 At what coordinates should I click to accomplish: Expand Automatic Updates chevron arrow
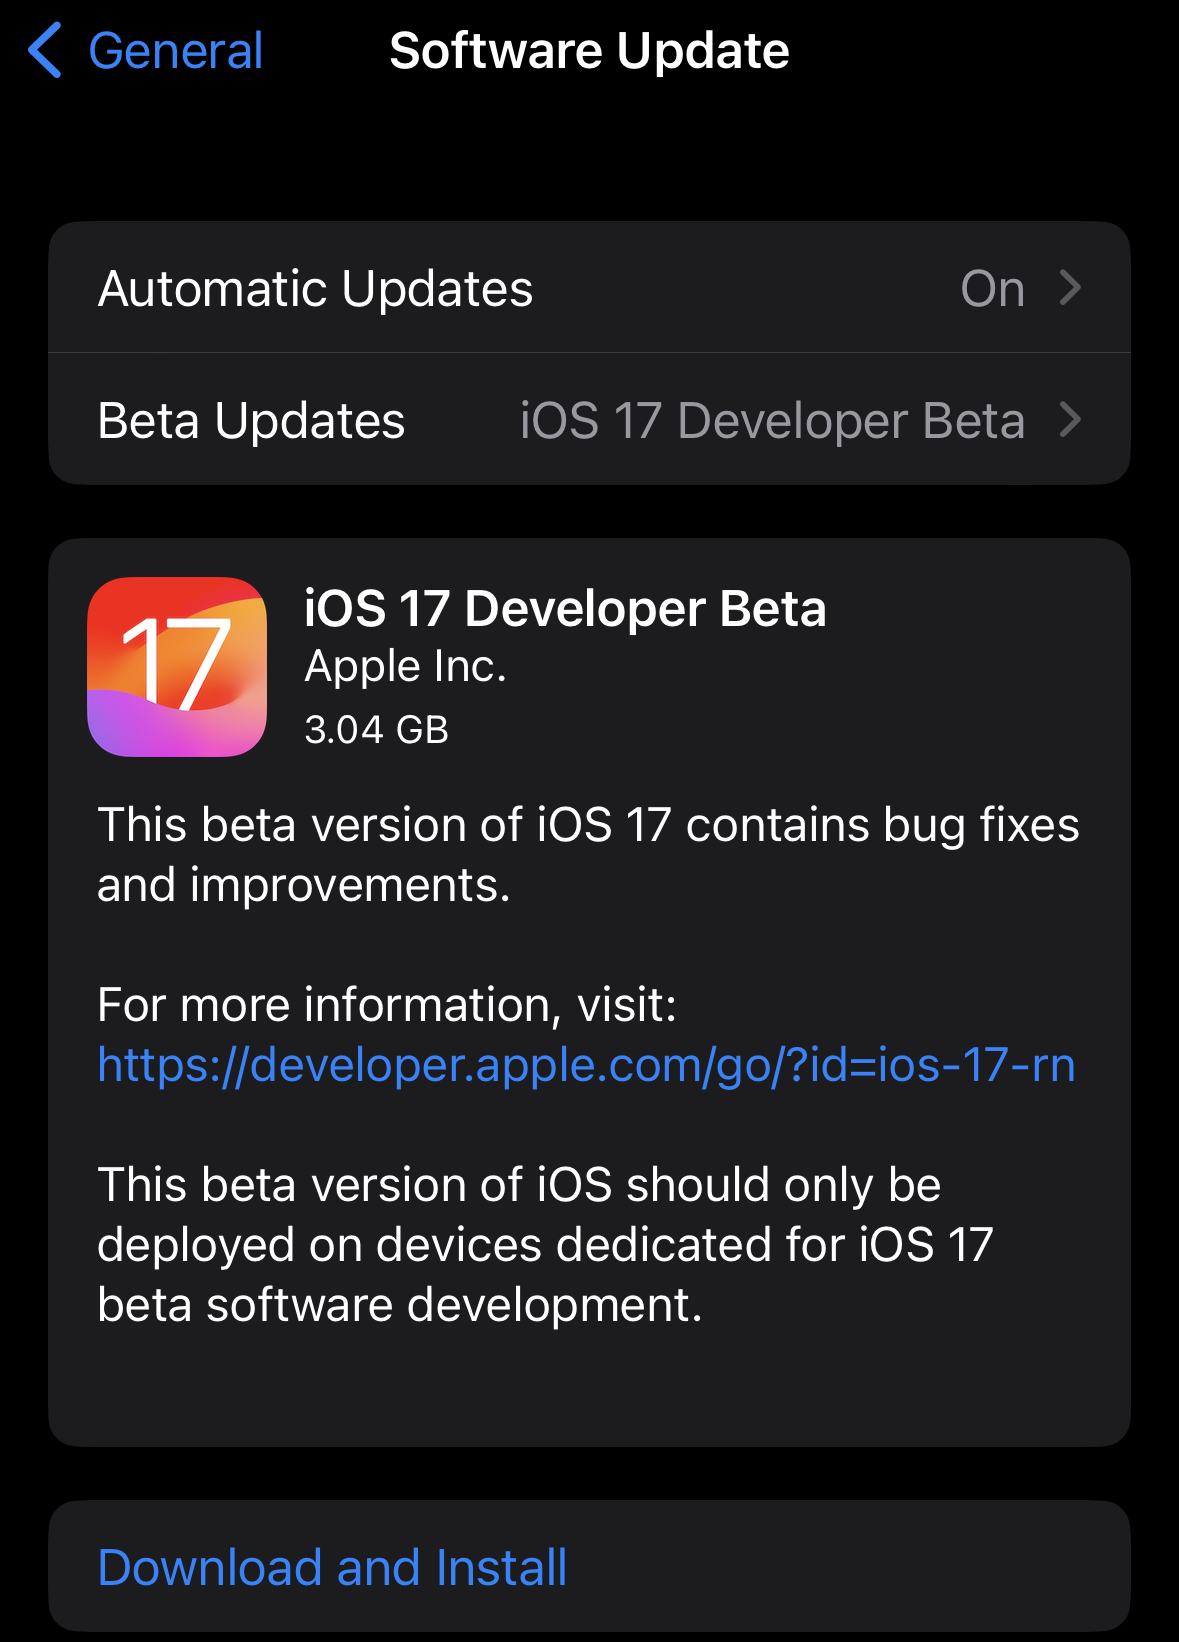pyautogui.click(x=1070, y=288)
